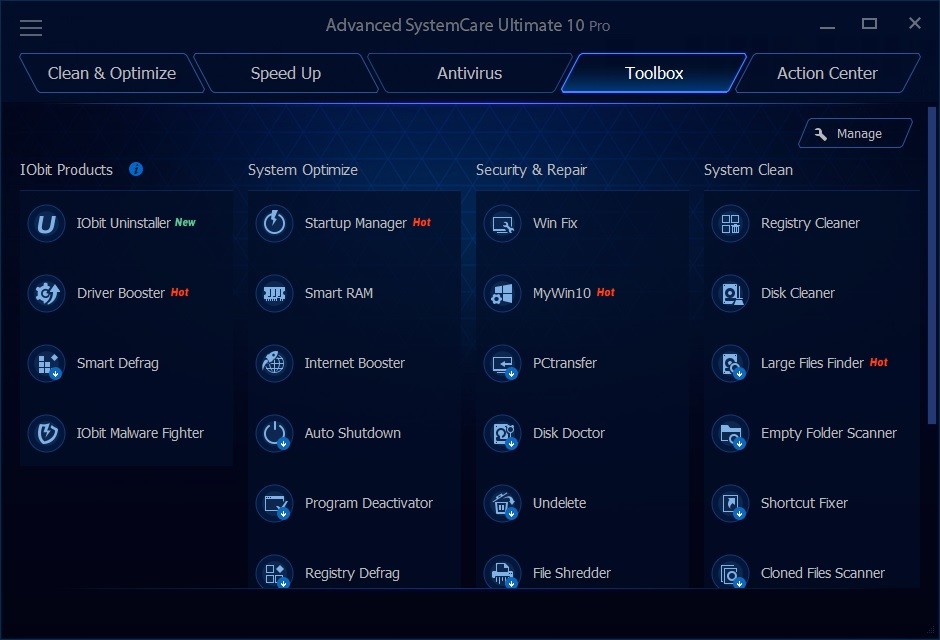The image size is (940, 640).
Task: Click the Registry Defrag label
Action: click(352, 573)
